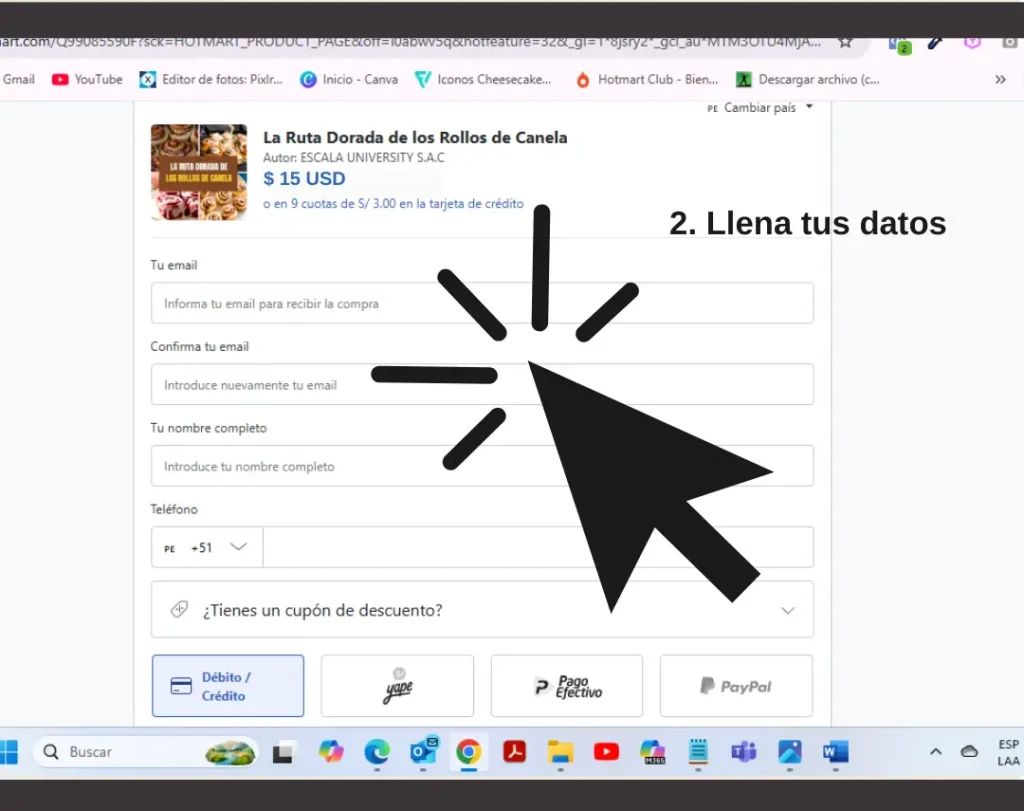This screenshot has height=811, width=1024.
Task: Show hidden system tray icons
Action: pyautogui.click(x=936, y=752)
